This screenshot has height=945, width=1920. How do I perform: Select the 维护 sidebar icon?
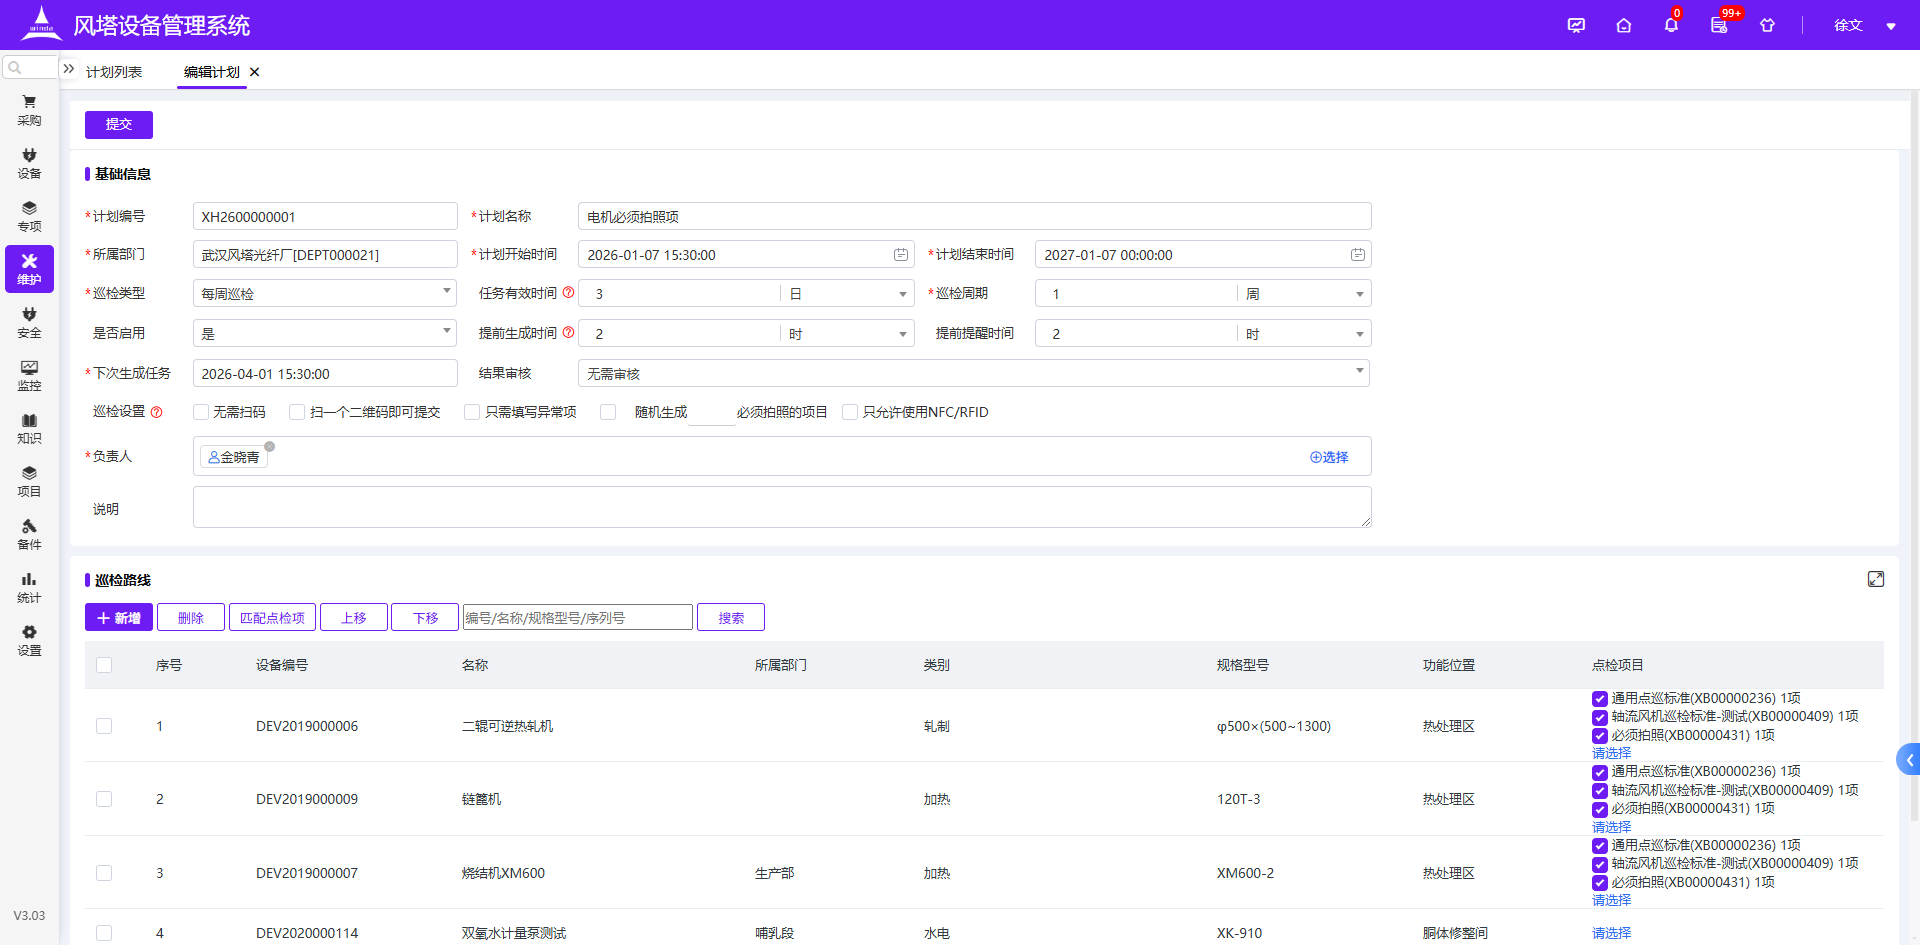tap(29, 269)
